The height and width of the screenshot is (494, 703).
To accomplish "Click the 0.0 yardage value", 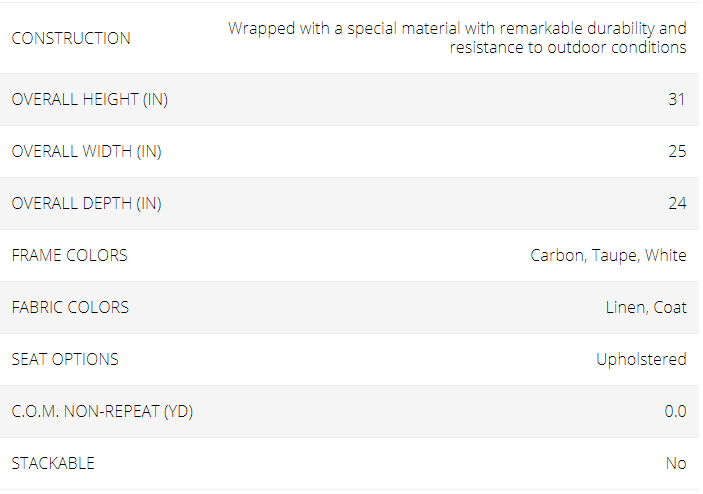I will (x=675, y=412).
